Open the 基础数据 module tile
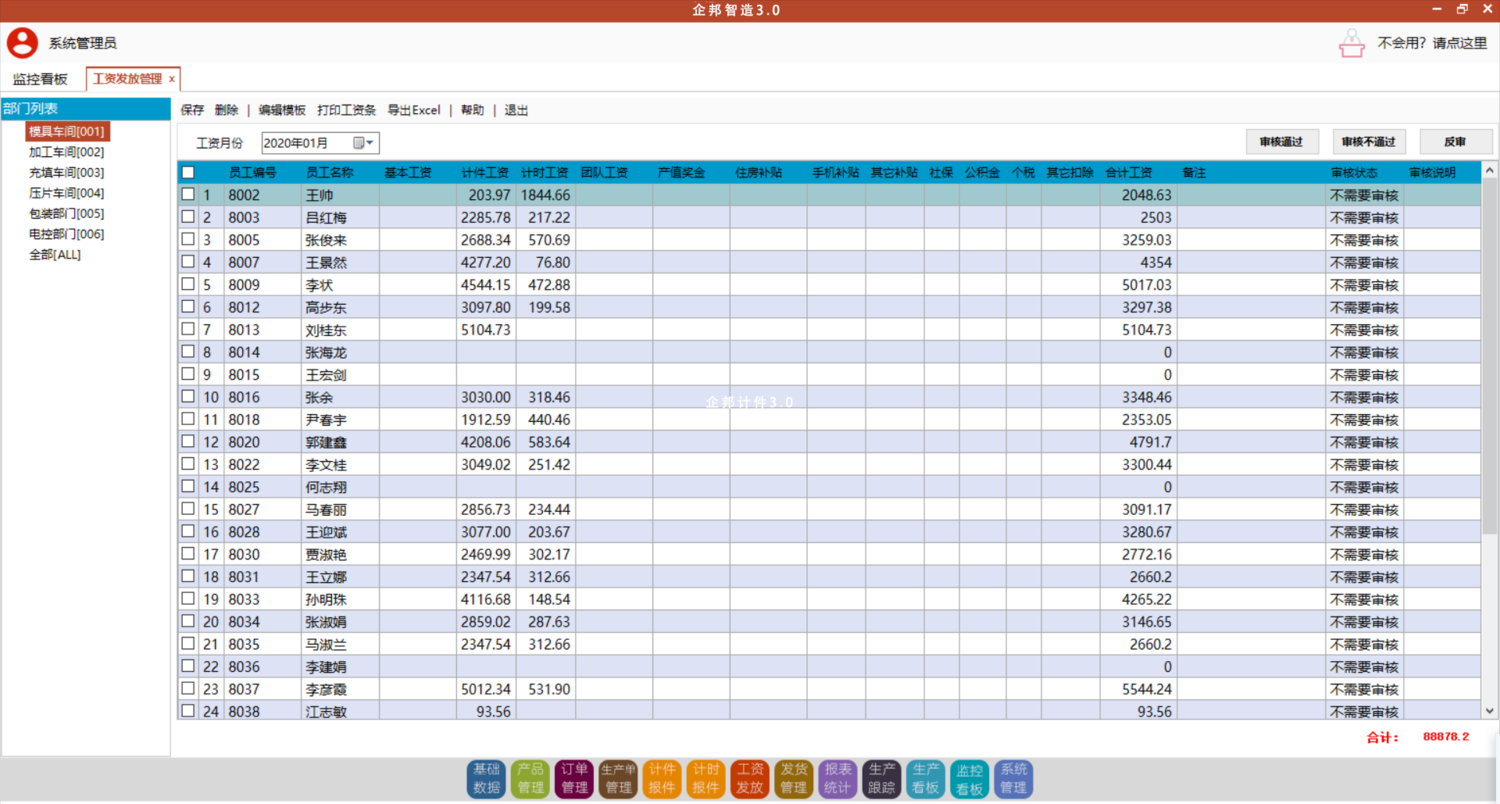Image resolution: width=1500 pixels, height=804 pixels. (x=486, y=778)
